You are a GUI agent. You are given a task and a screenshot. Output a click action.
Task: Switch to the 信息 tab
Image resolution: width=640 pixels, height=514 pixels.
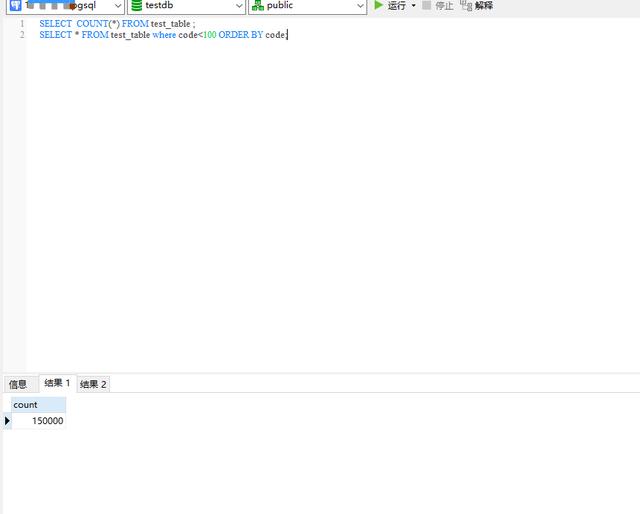(x=18, y=384)
